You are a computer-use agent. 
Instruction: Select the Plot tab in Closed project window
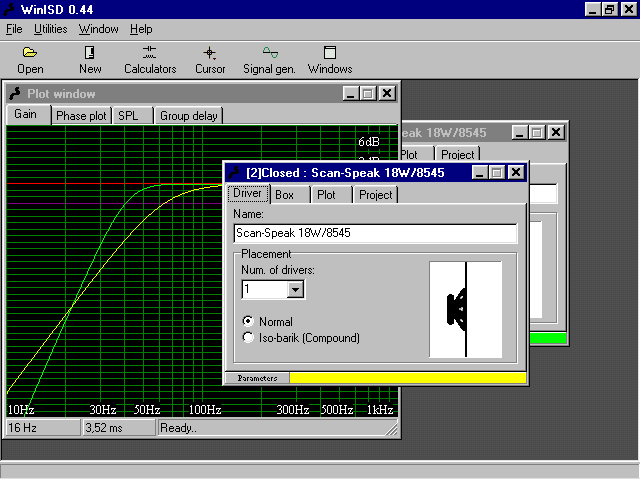tap(331, 195)
